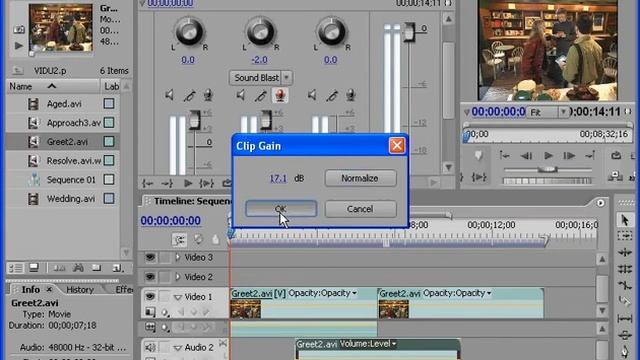Image resolution: width=640 pixels, height=360 pixels.
Task: Expand the Video 3 track
Action: tap(178, 257)
